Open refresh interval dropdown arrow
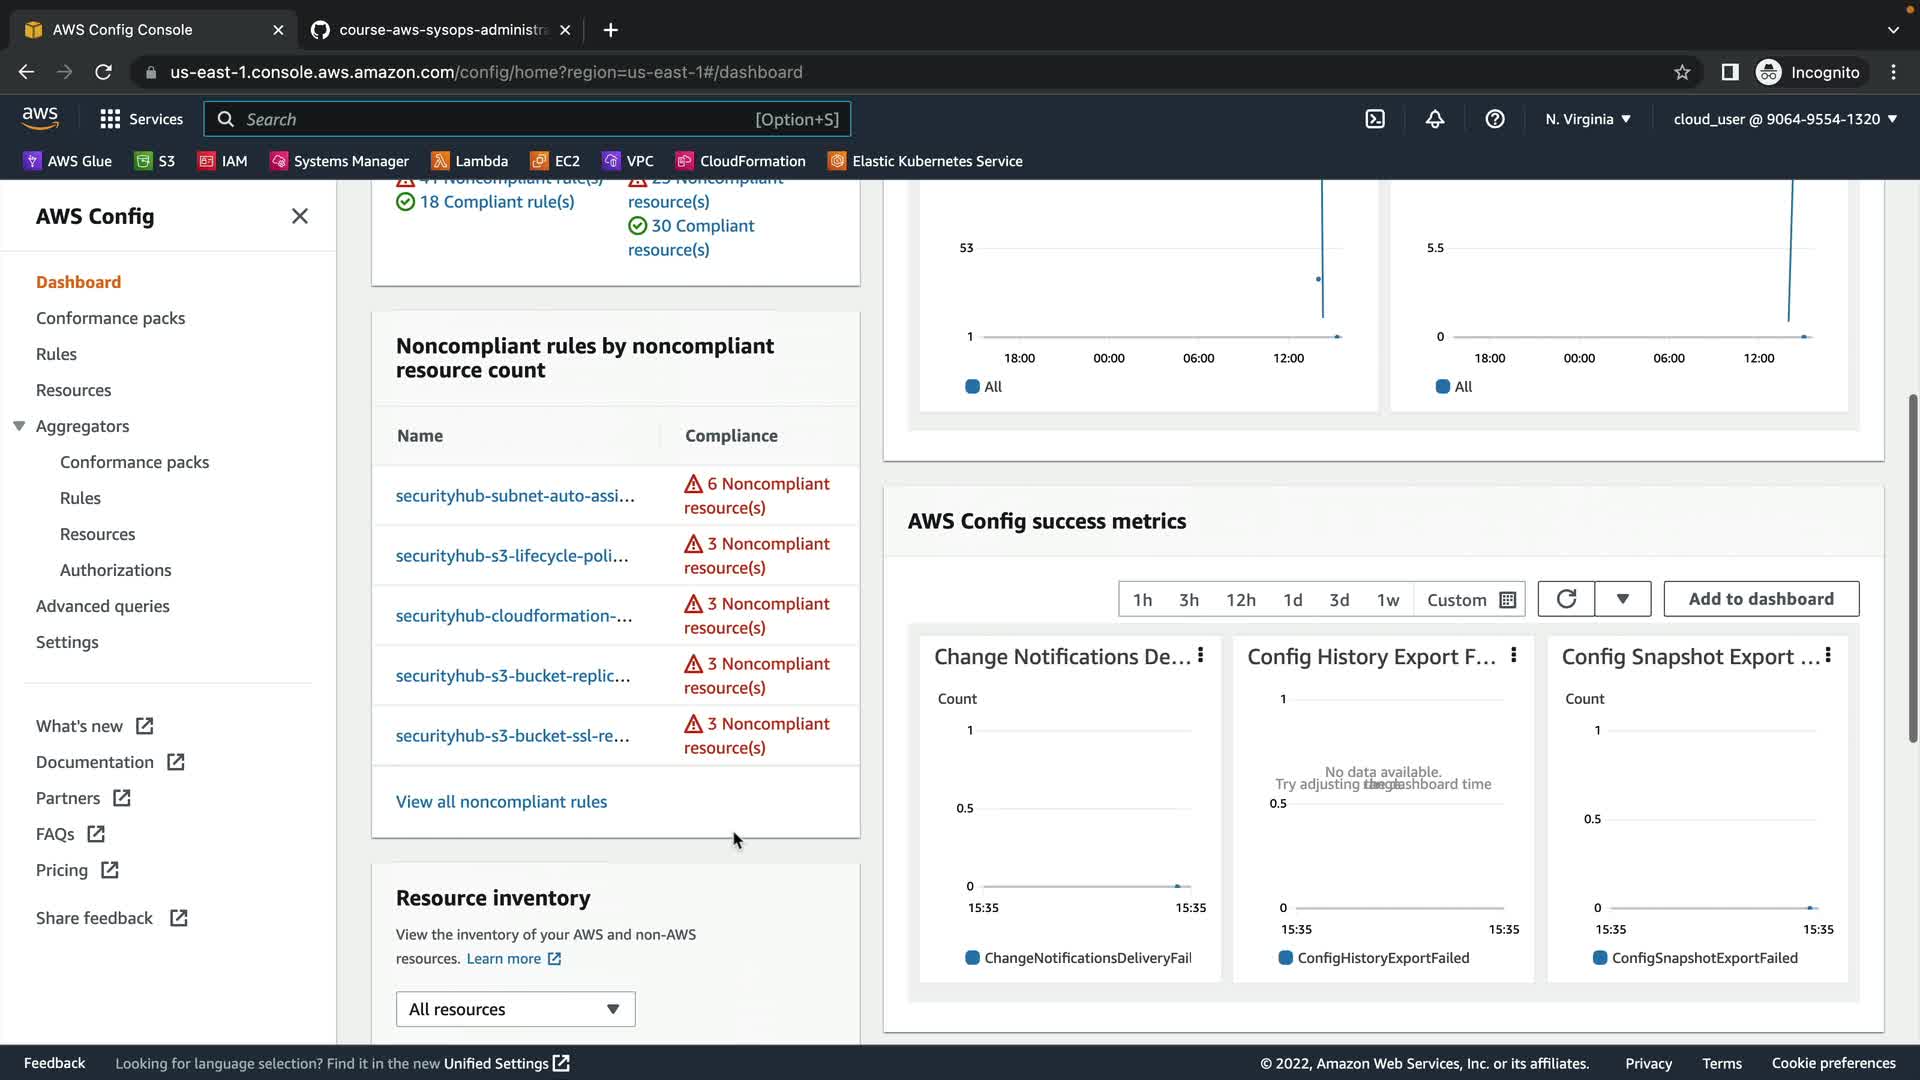Image resolution: width=1920 pixels, height=1080 pixels. pos(1622,599)
